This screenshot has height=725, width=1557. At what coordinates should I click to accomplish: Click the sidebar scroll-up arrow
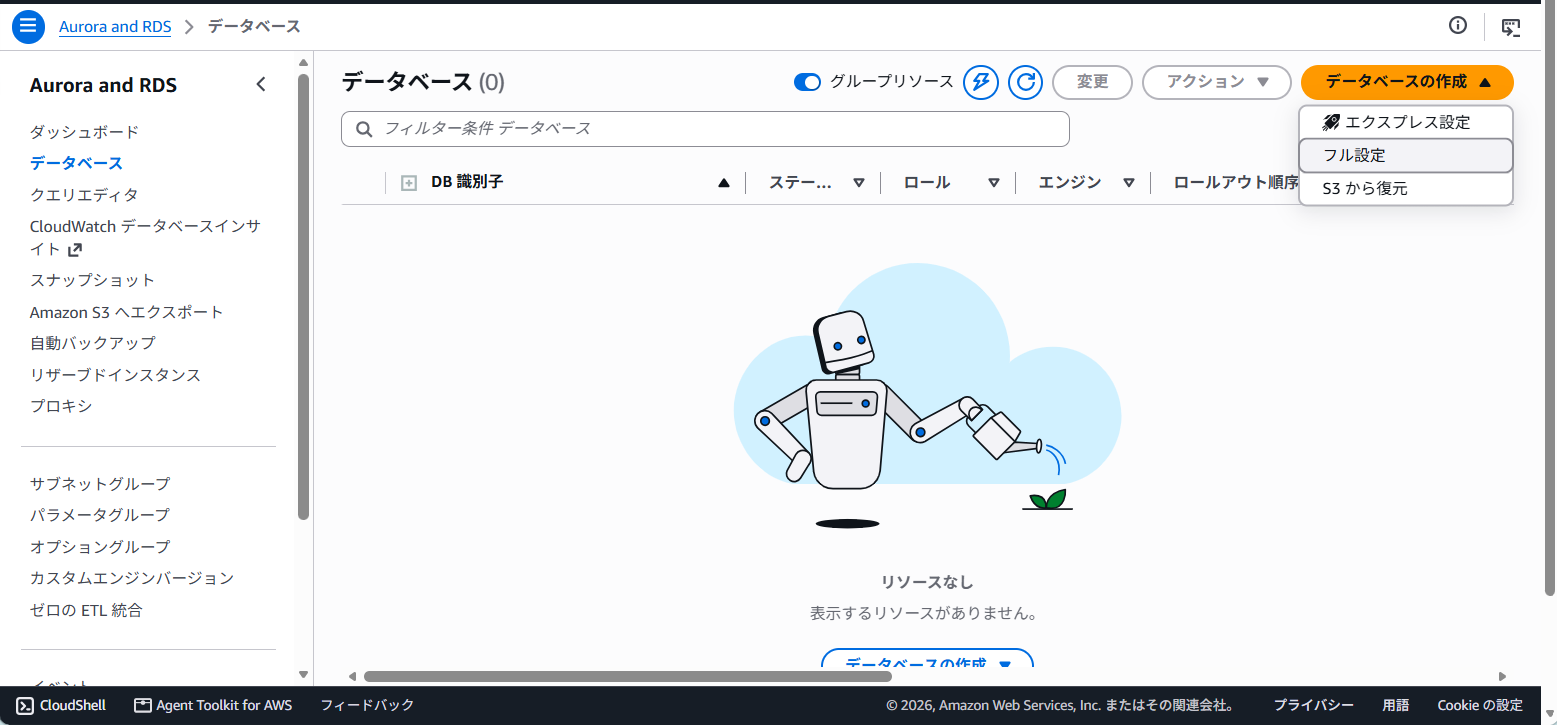click(x=303, y=62)
